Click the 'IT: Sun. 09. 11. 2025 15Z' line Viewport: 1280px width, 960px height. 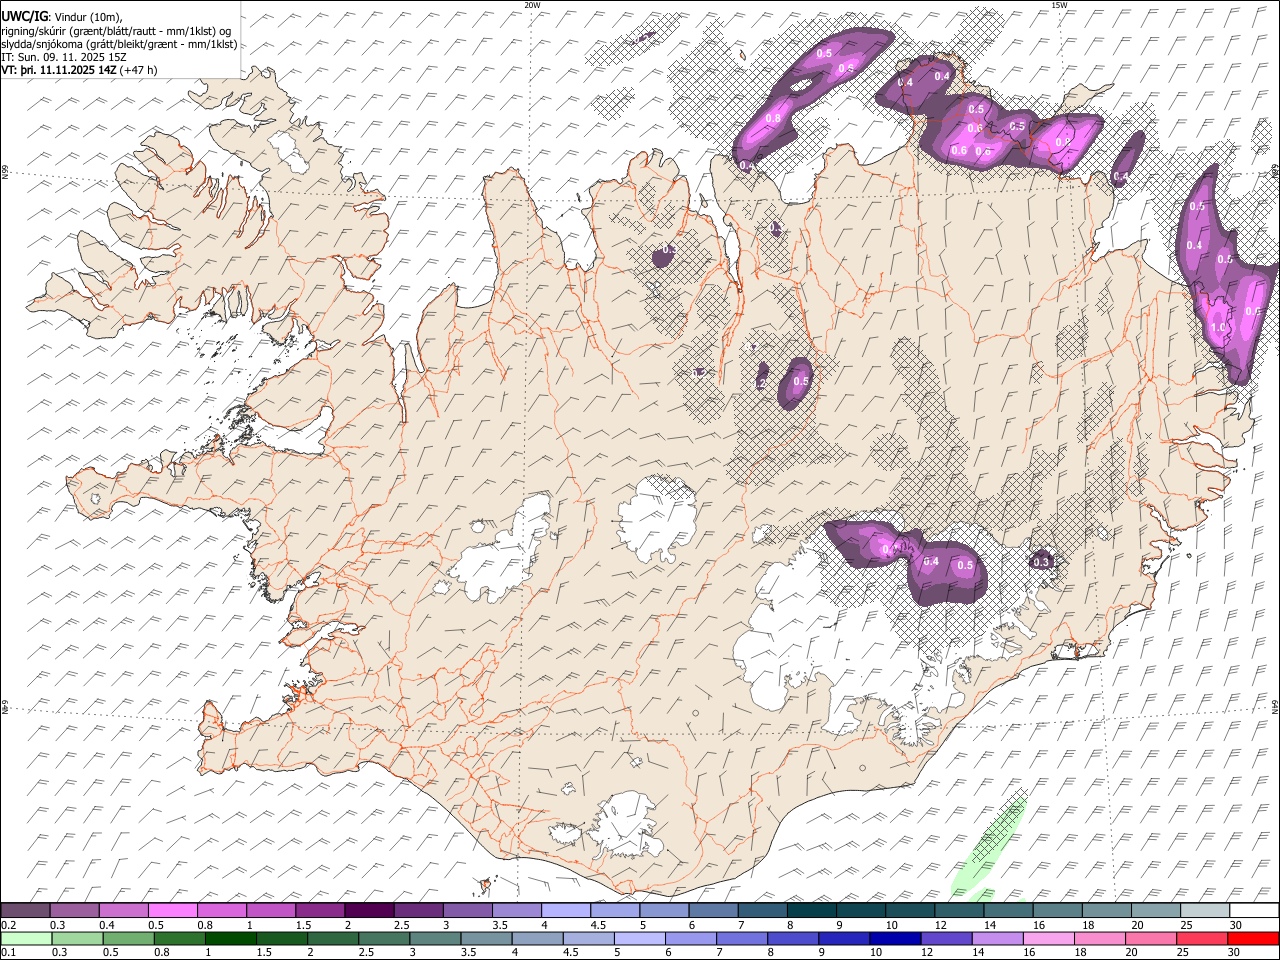tap(63, 57)
